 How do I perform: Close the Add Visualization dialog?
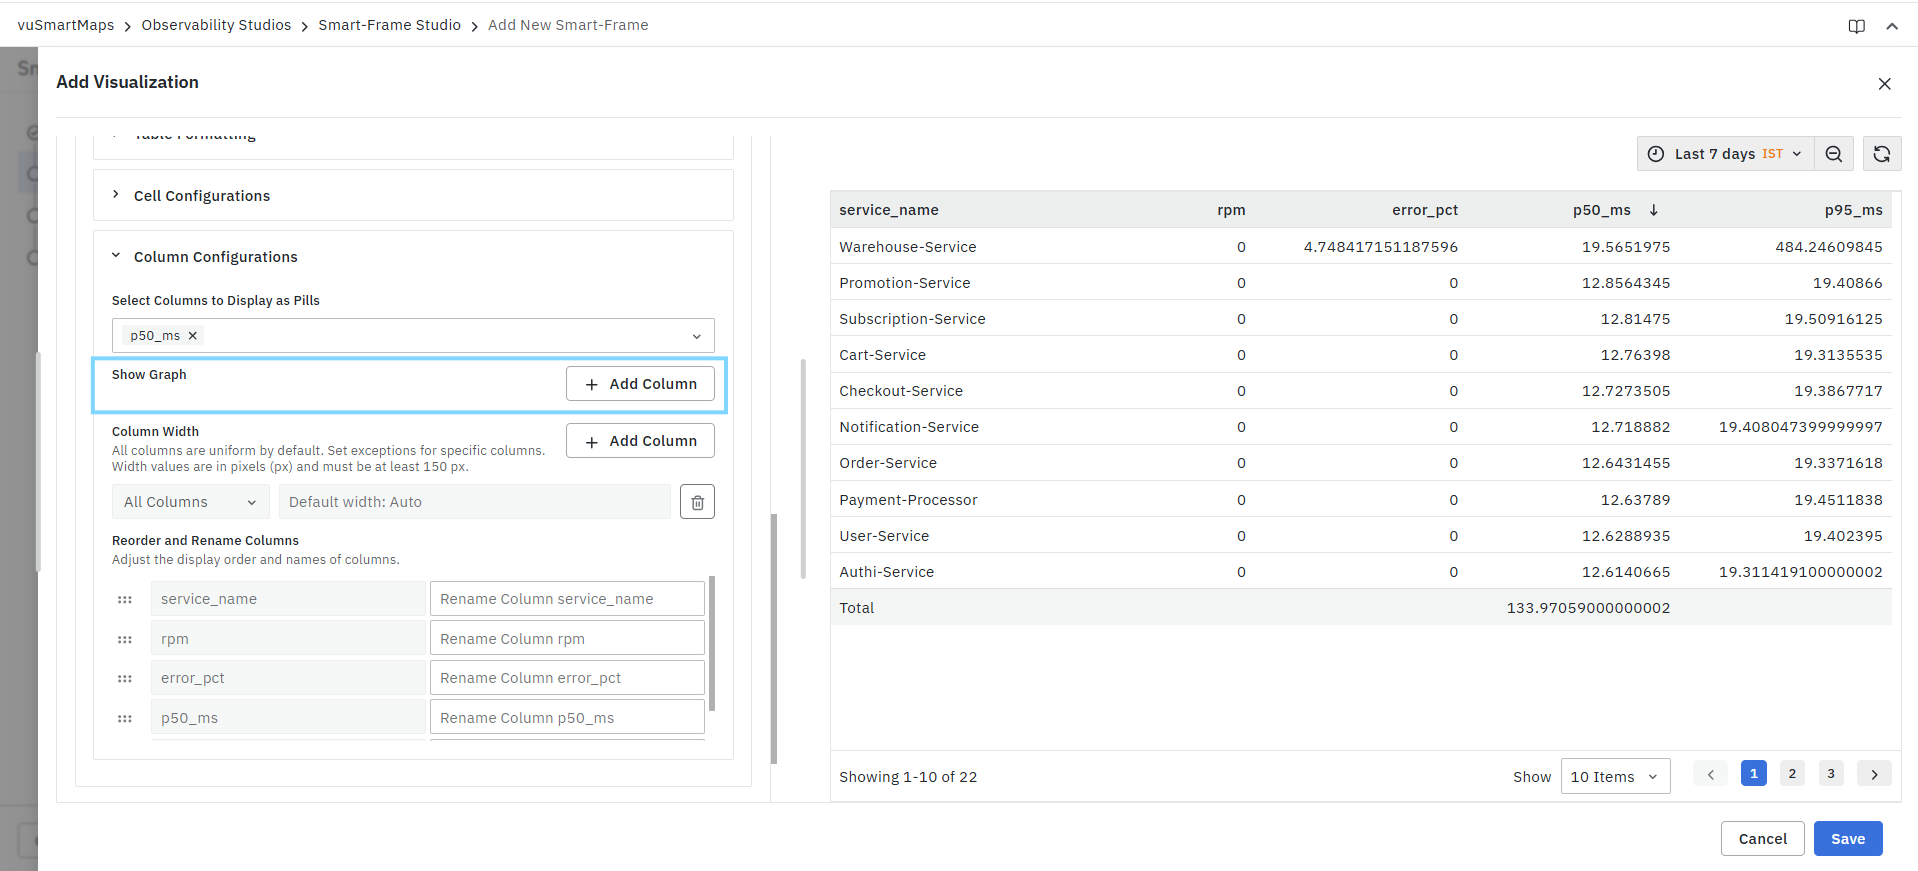click(x=1884, y=84)
